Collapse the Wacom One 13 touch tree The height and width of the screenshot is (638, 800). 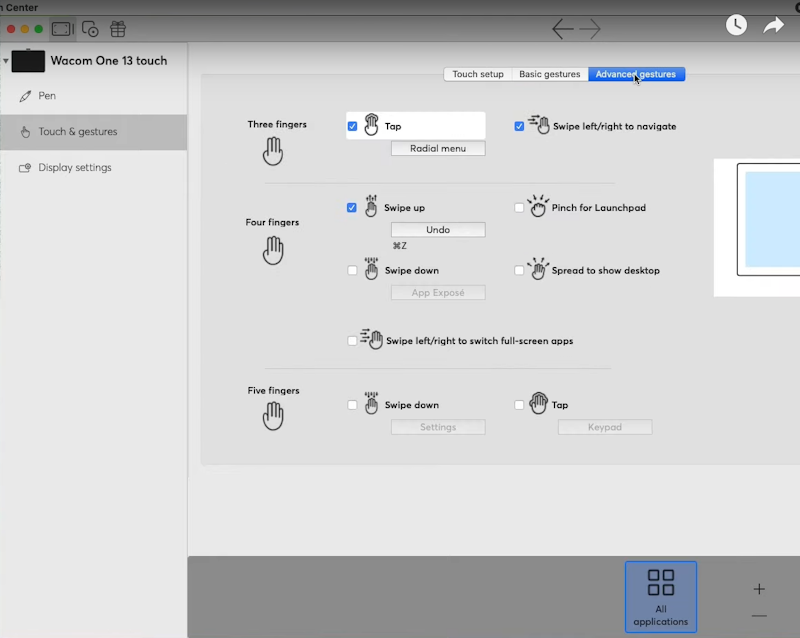click(6, 61)
